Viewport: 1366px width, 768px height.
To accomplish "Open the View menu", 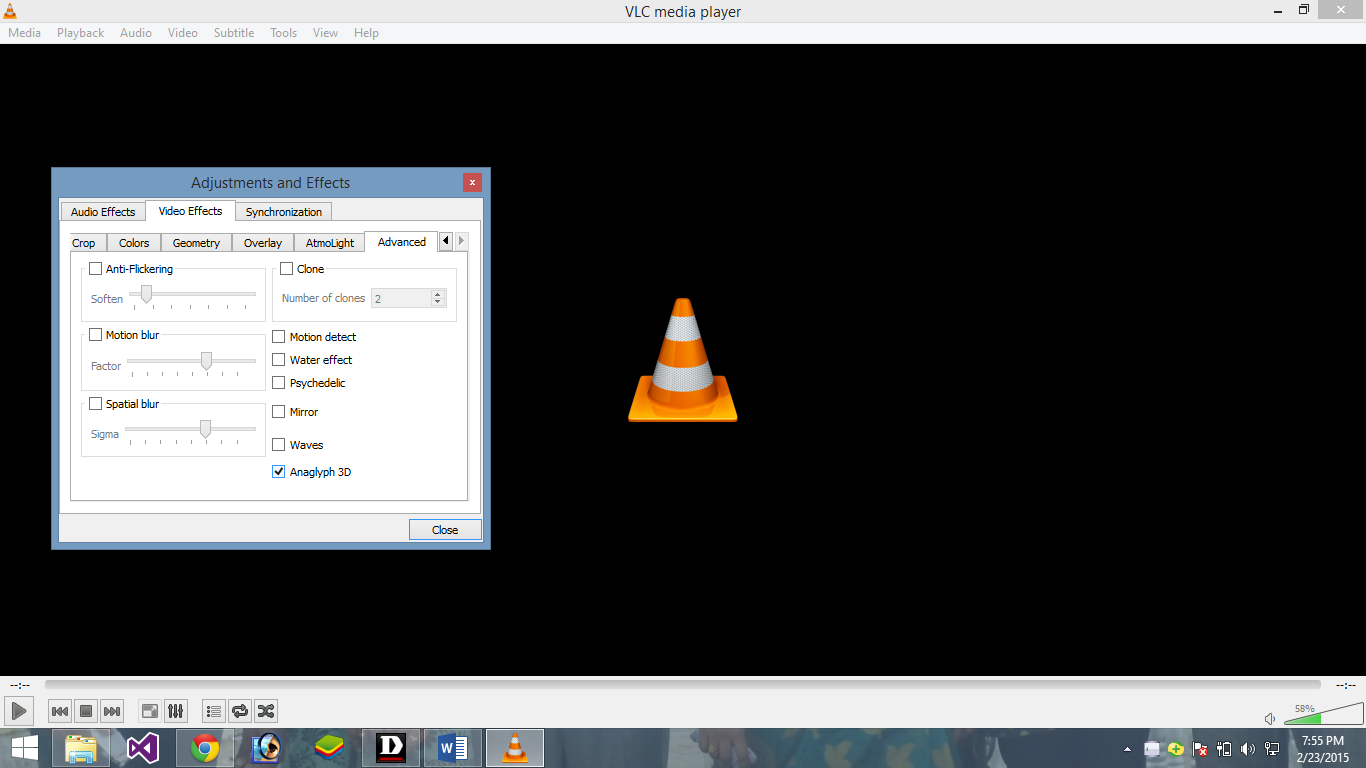I will tap(326, 33).
